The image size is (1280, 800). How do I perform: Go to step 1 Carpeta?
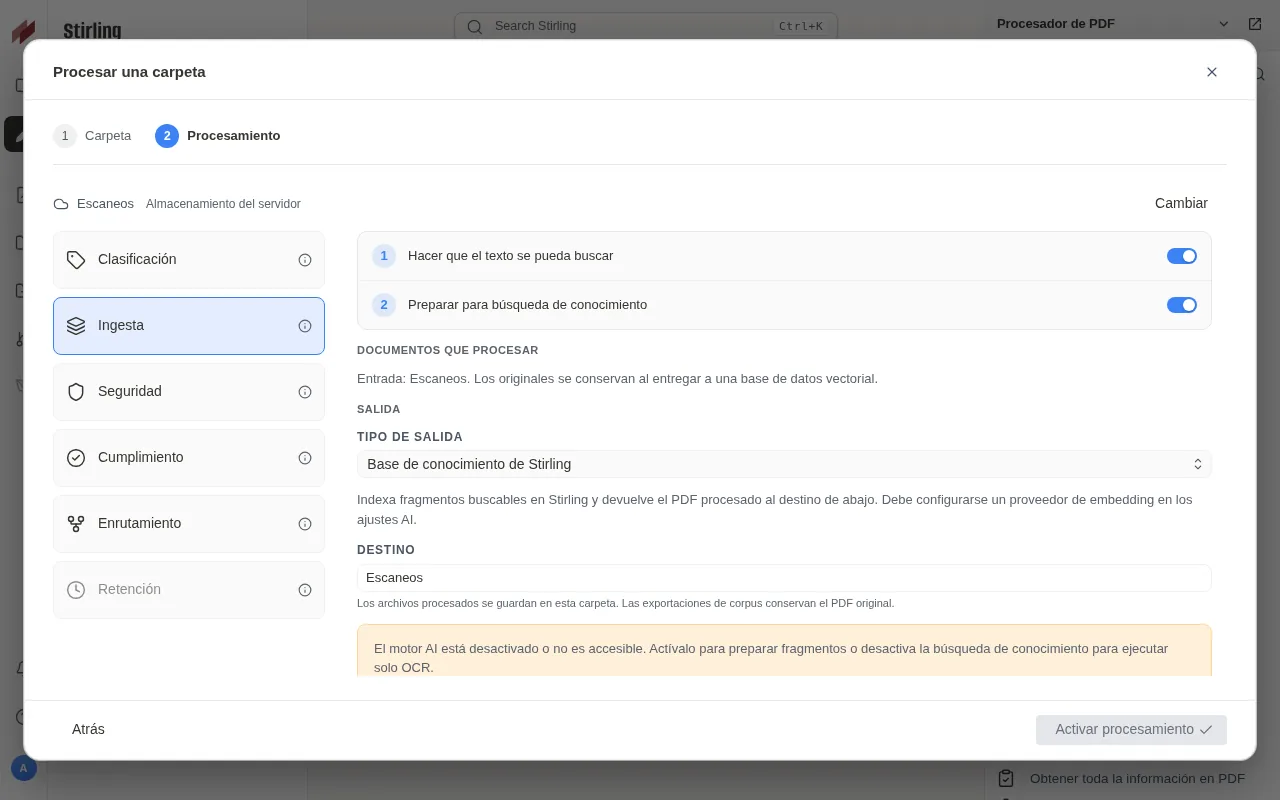point(92,136)
